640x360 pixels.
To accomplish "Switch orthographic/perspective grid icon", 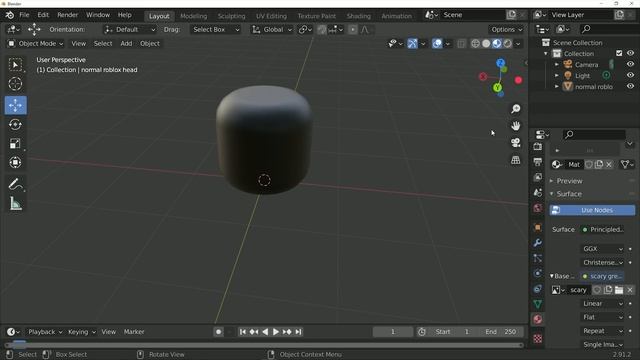I will pos(516,160).
